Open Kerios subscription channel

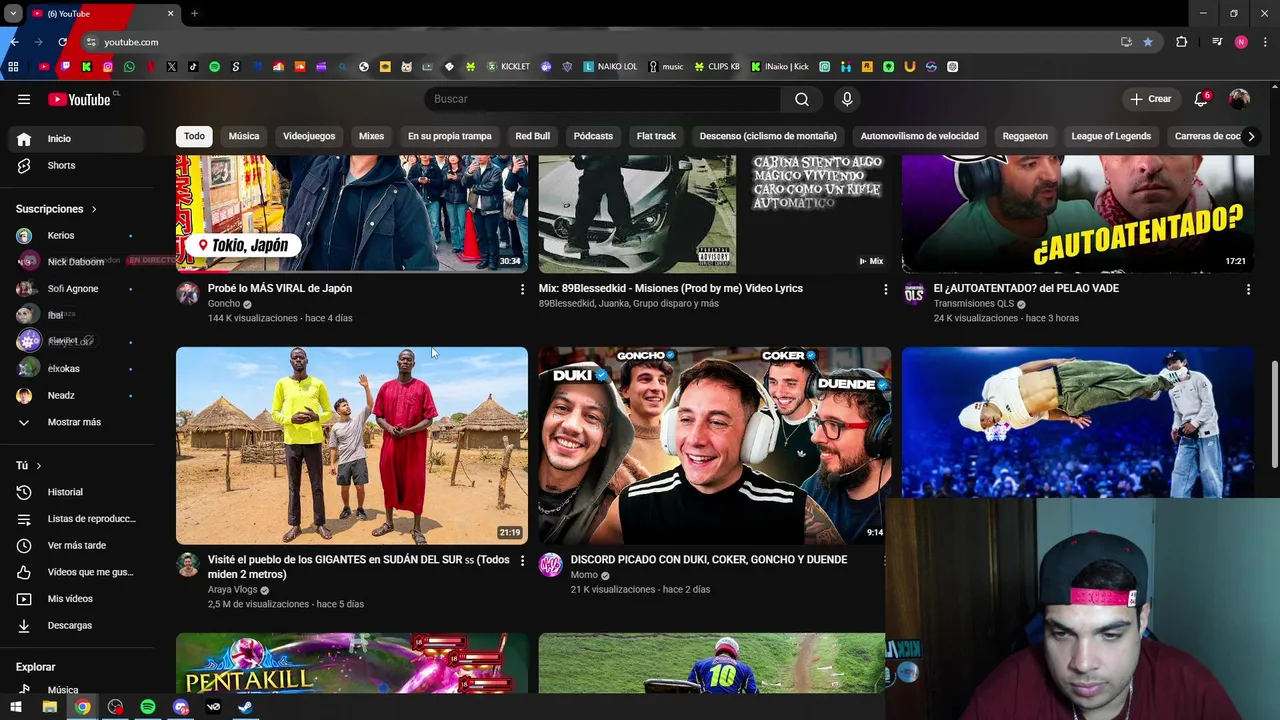[76, 236]
